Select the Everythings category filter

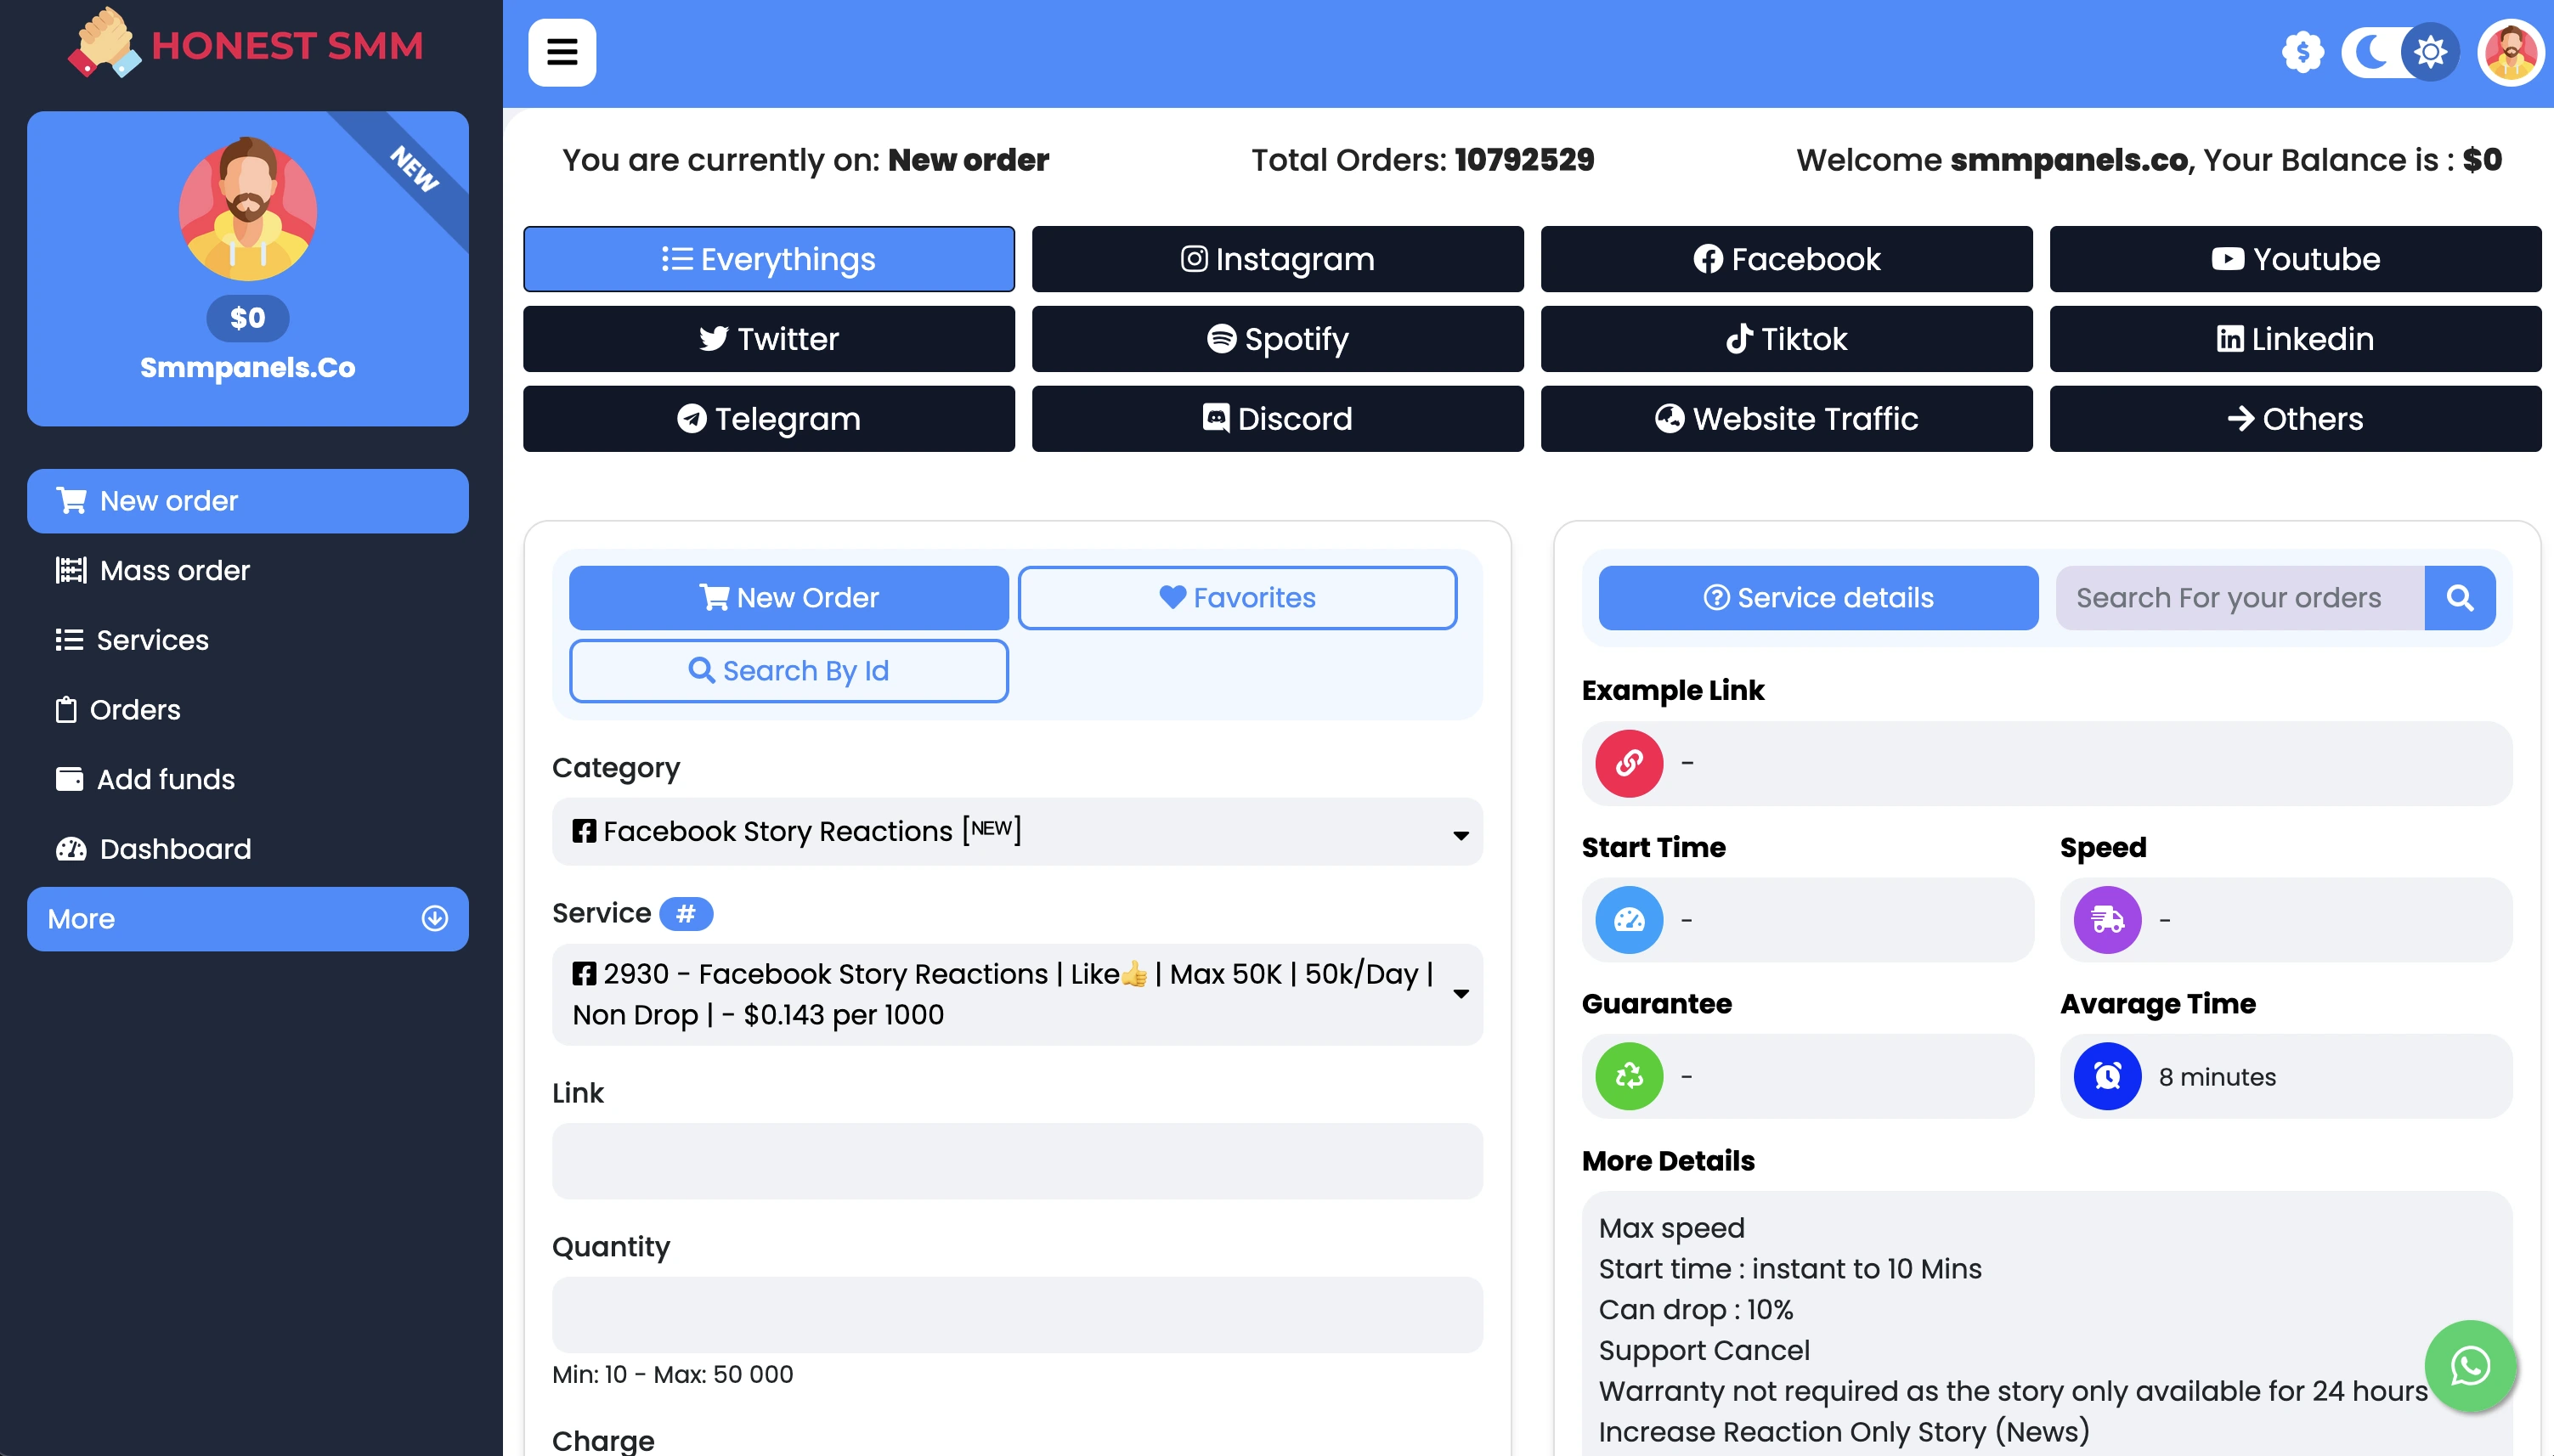pos(769,259)
